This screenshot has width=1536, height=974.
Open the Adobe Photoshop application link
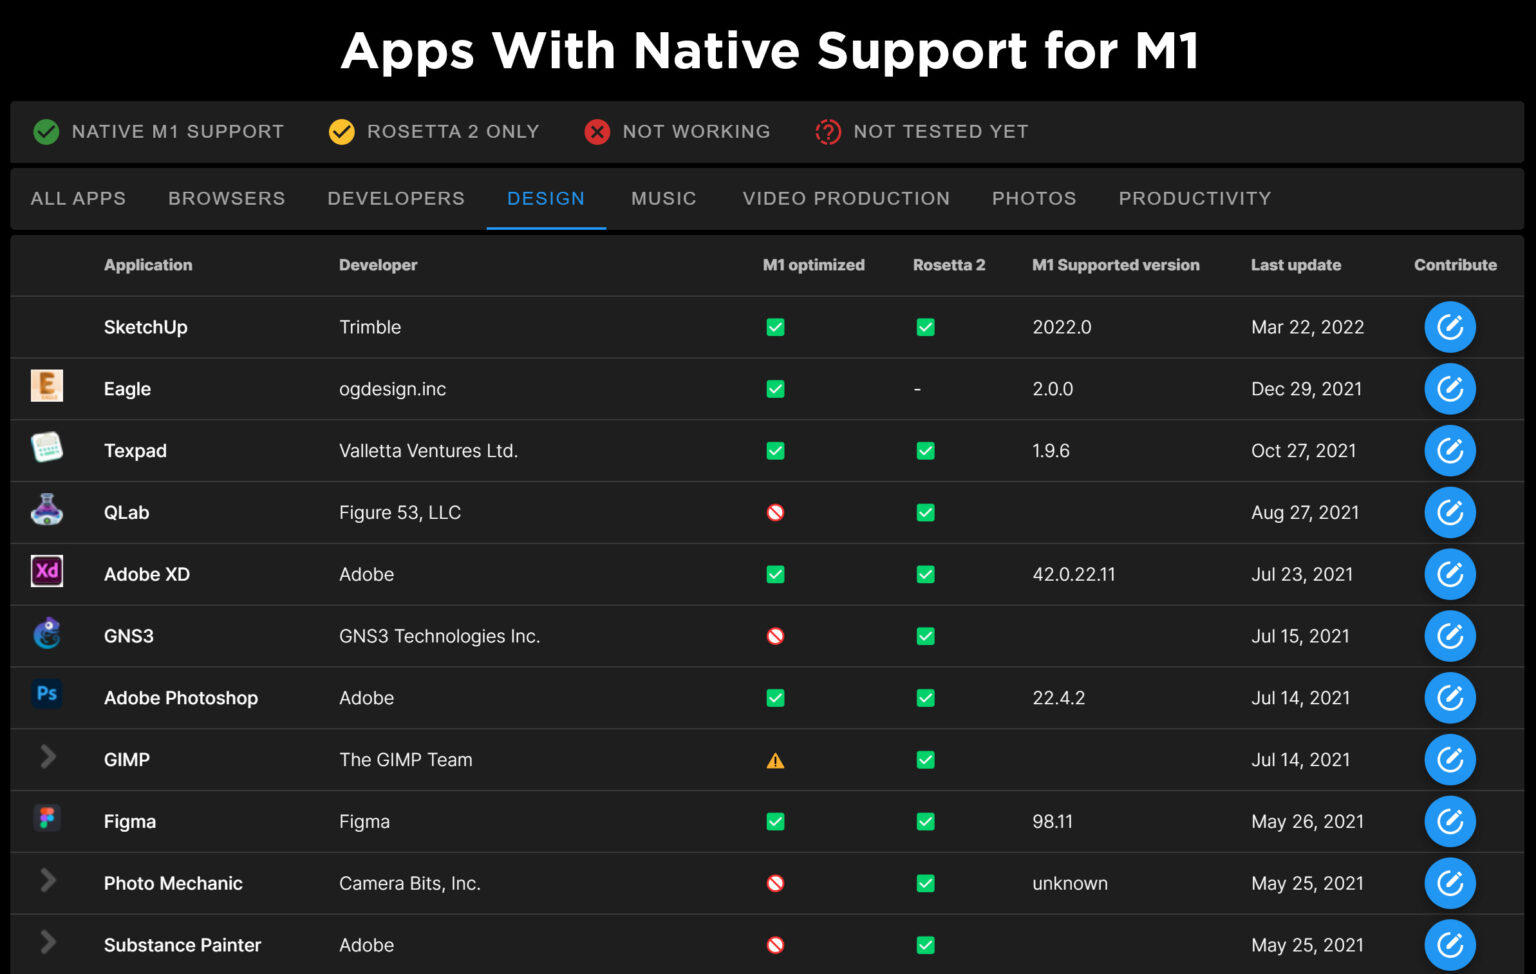coord(181,698)
